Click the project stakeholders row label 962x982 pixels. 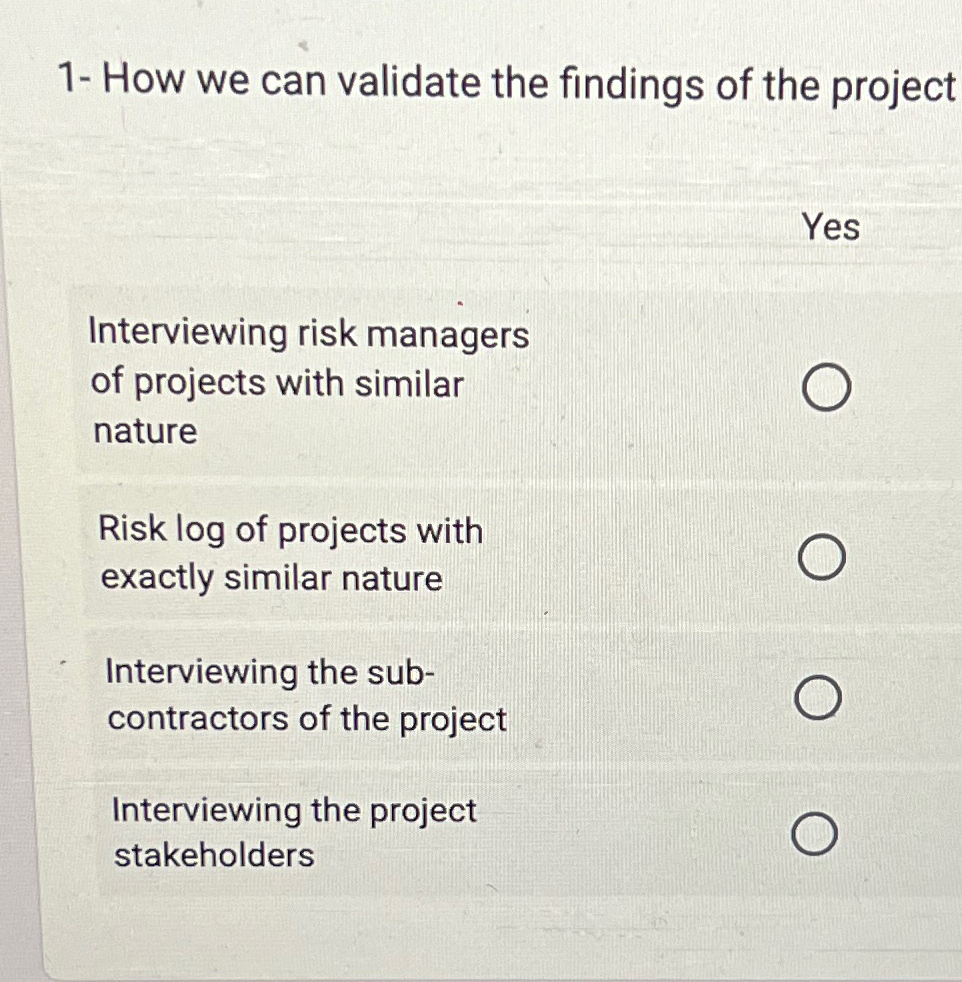[293, 833]
